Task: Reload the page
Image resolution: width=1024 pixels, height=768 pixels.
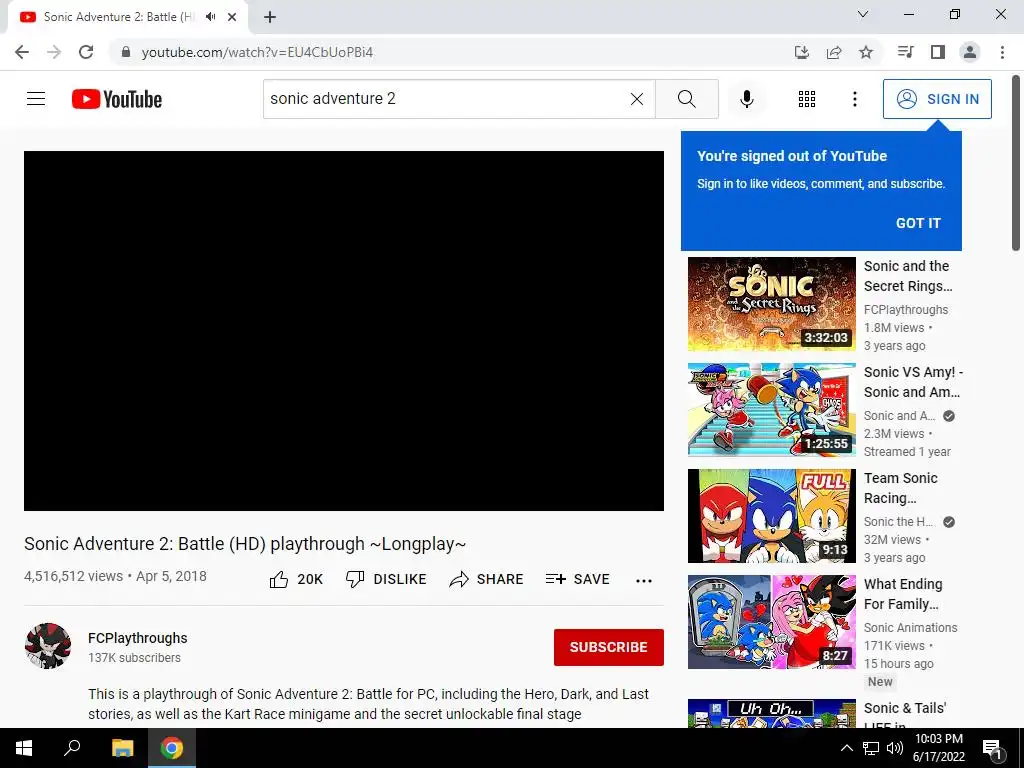Action: 86,52
